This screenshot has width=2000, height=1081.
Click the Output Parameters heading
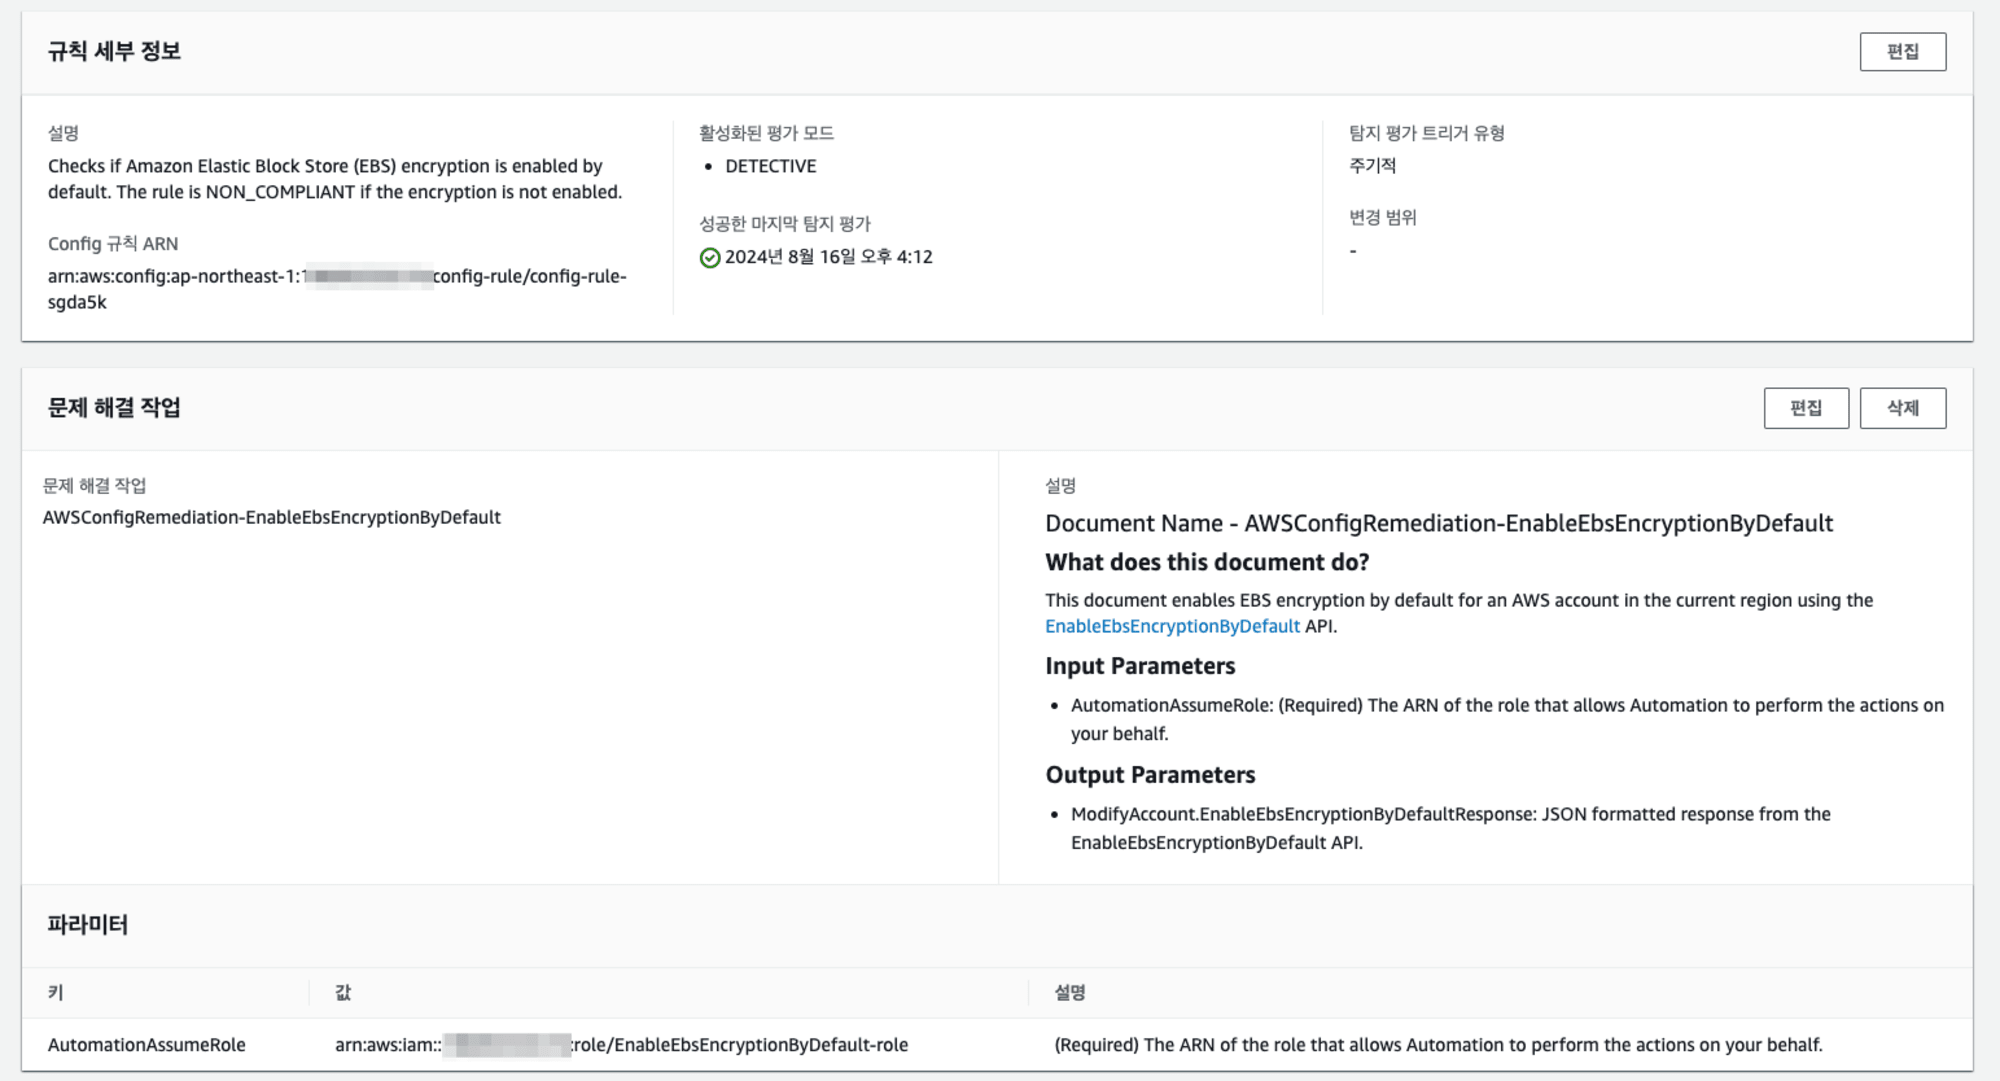(x=1150, y=775)
